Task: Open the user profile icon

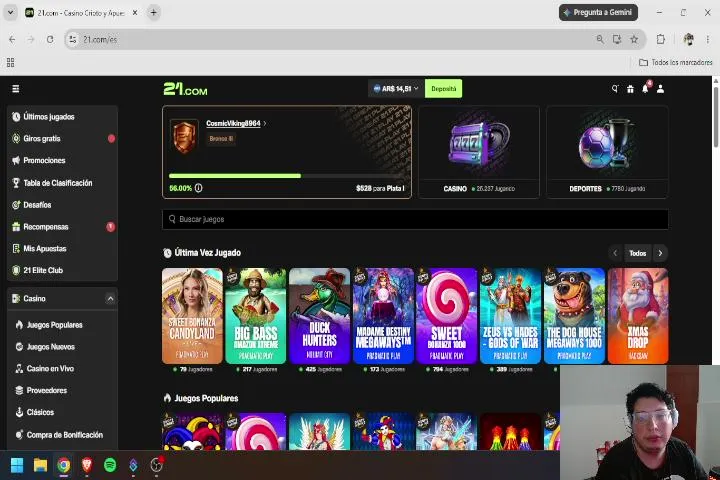Action: tap(660, 89)
